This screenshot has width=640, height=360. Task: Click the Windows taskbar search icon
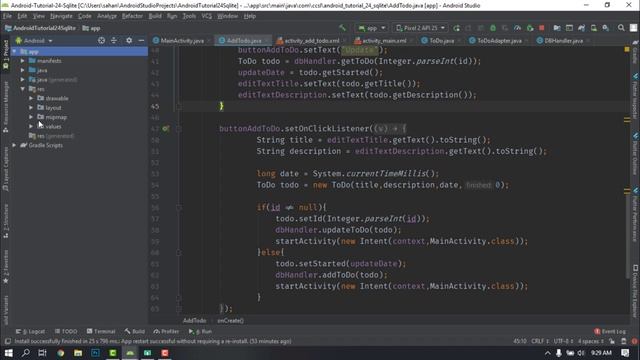tap(25, 353)
